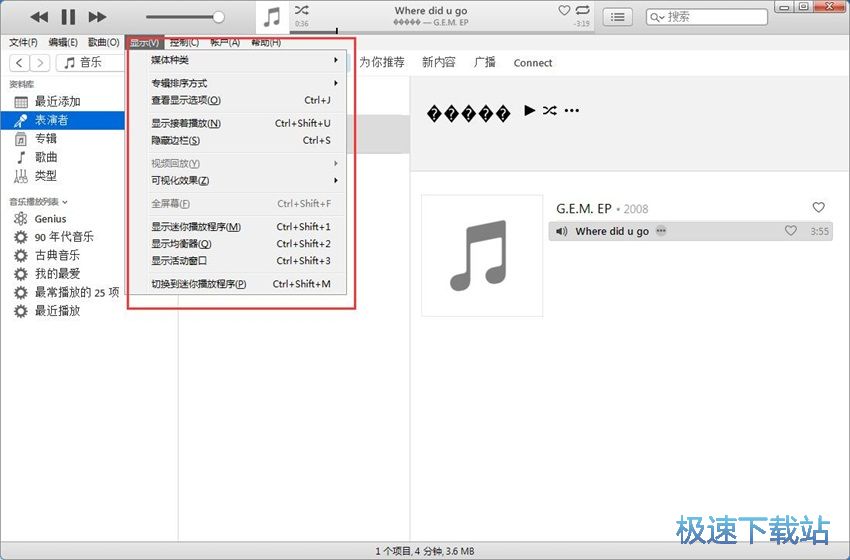850x560 pixels.
Task: Open the artist header more options ellipsis
Action: pyautogui.click(x=571, y=111)
